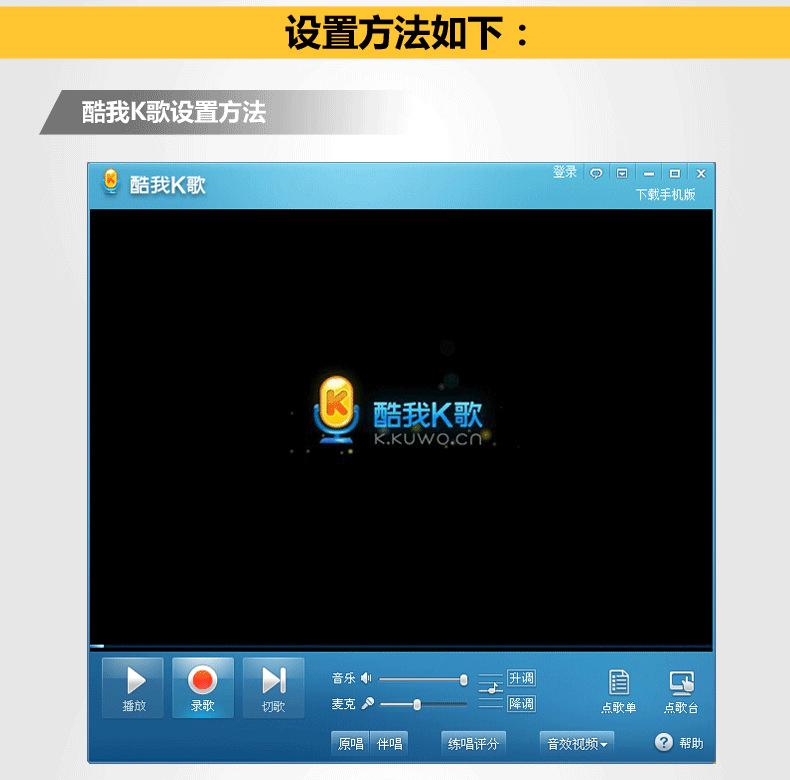Mute the 音乐 speaker icon

[x=366, y=678]
